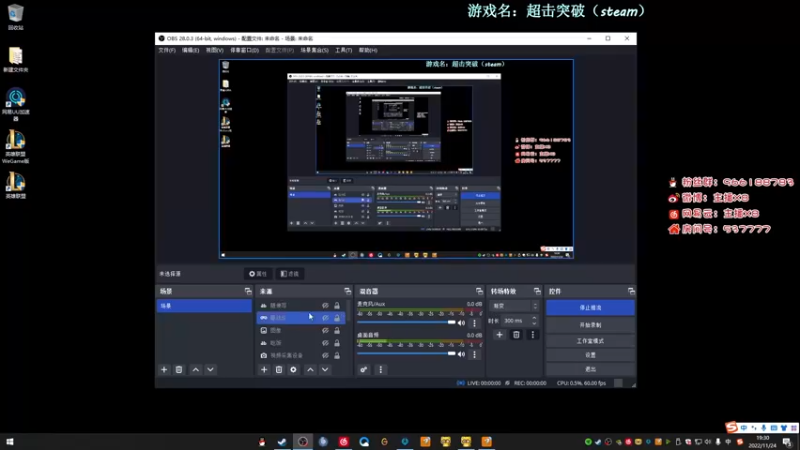The height and width of the screenshot is (450, 800).
Task: Move the selected source up
Action: tap(310, 369)
